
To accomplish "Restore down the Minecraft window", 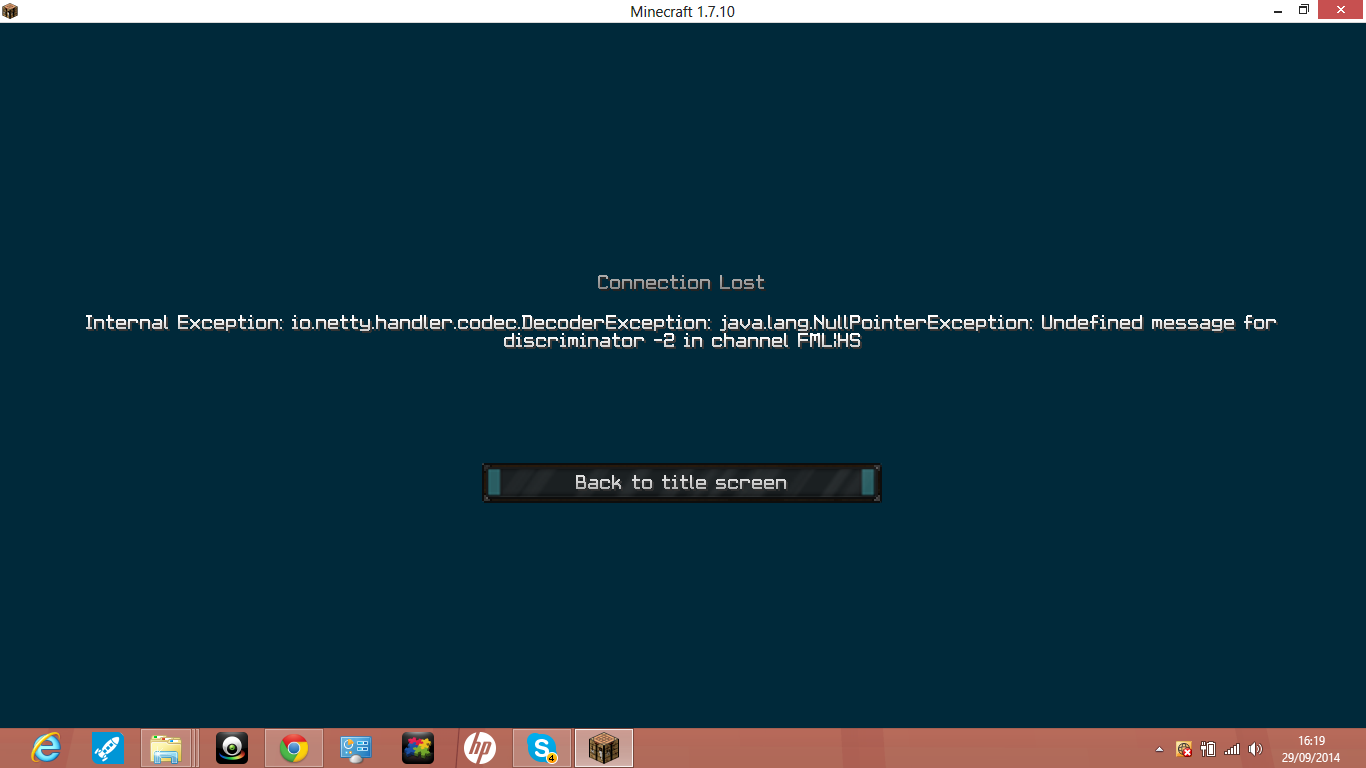I will click(x=1303, y=10).
